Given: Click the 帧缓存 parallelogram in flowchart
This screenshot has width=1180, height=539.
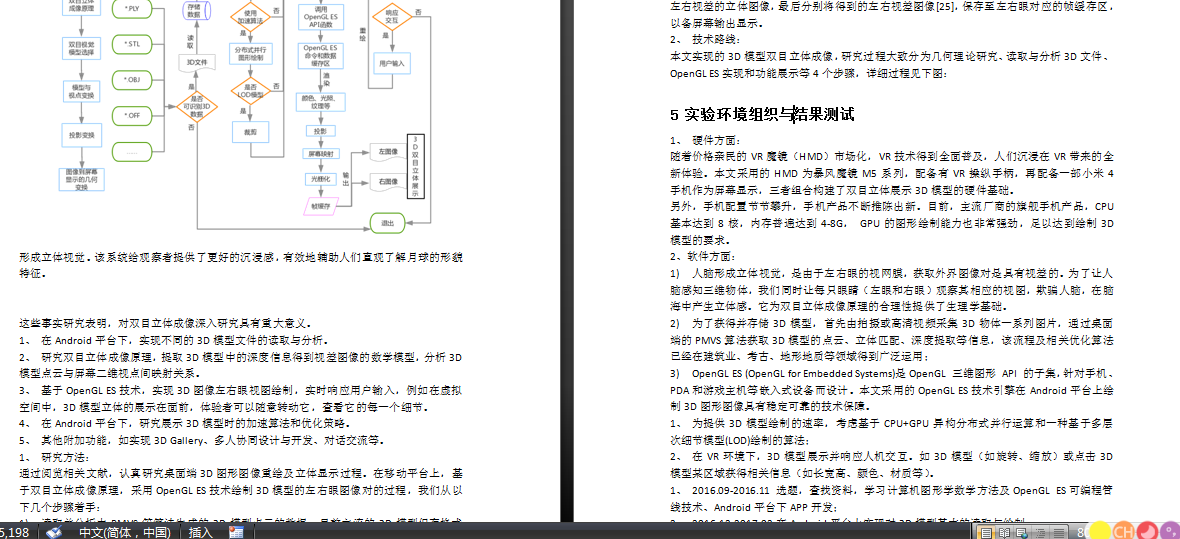Looking at the screenshot, I should click(x=322, y=205).
